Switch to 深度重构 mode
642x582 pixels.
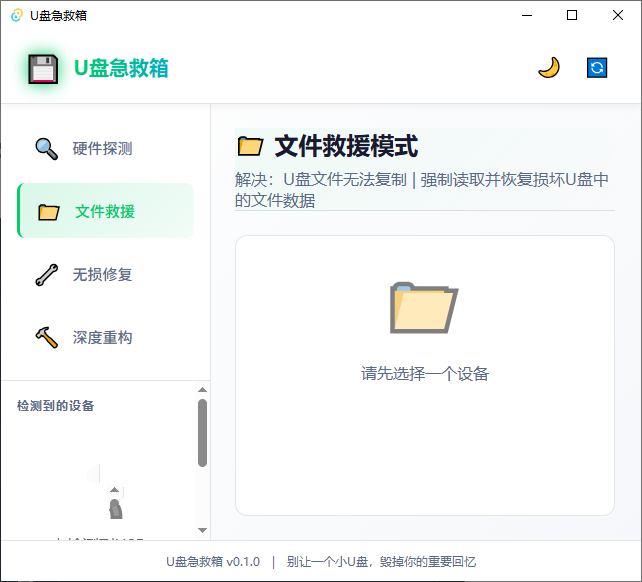click(105, 337)
